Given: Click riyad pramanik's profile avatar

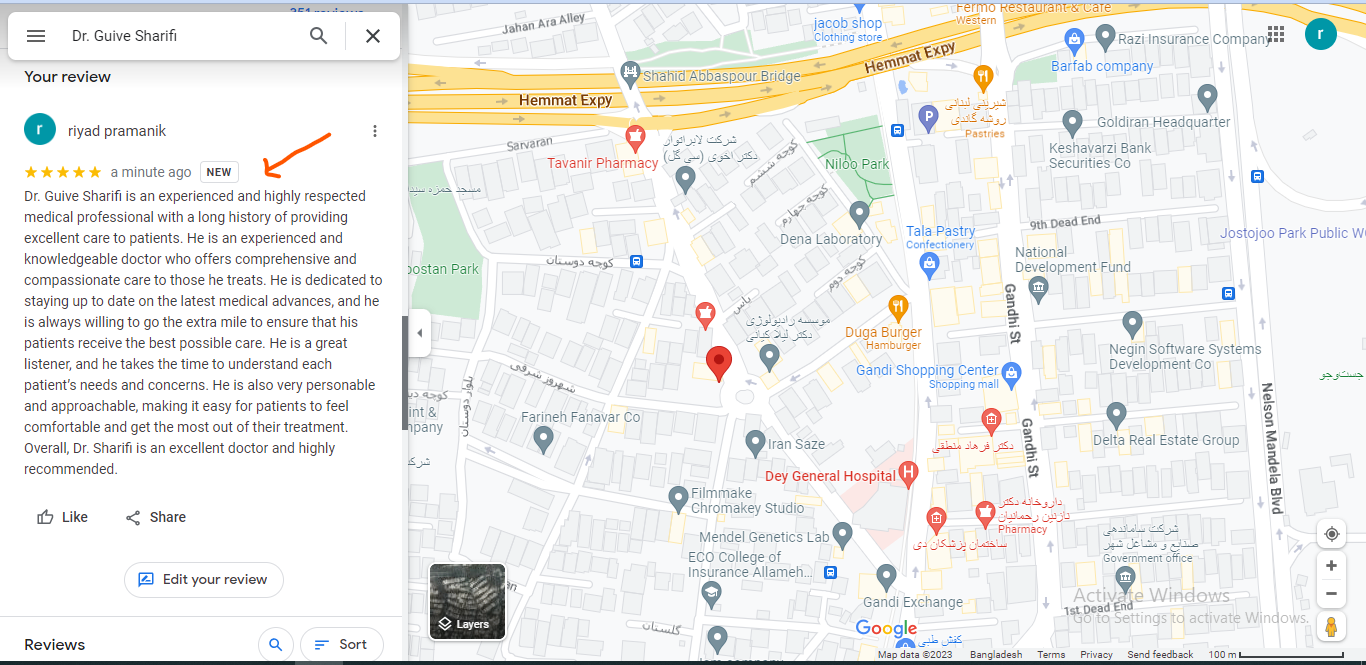Looking at the screenshot, I should (x=40, y=129).
